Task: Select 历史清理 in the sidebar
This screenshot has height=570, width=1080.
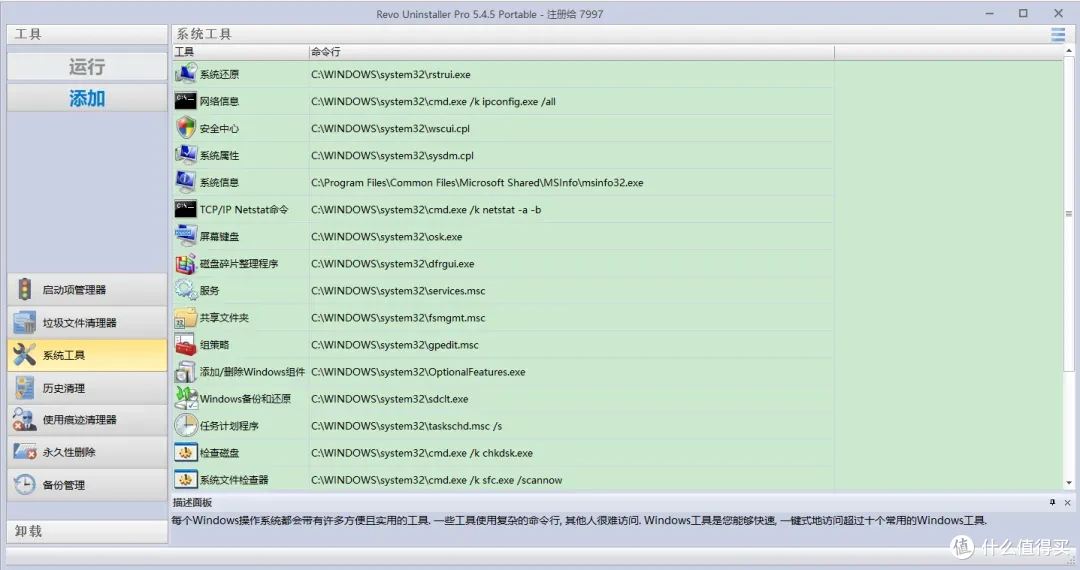Action: 87,388
